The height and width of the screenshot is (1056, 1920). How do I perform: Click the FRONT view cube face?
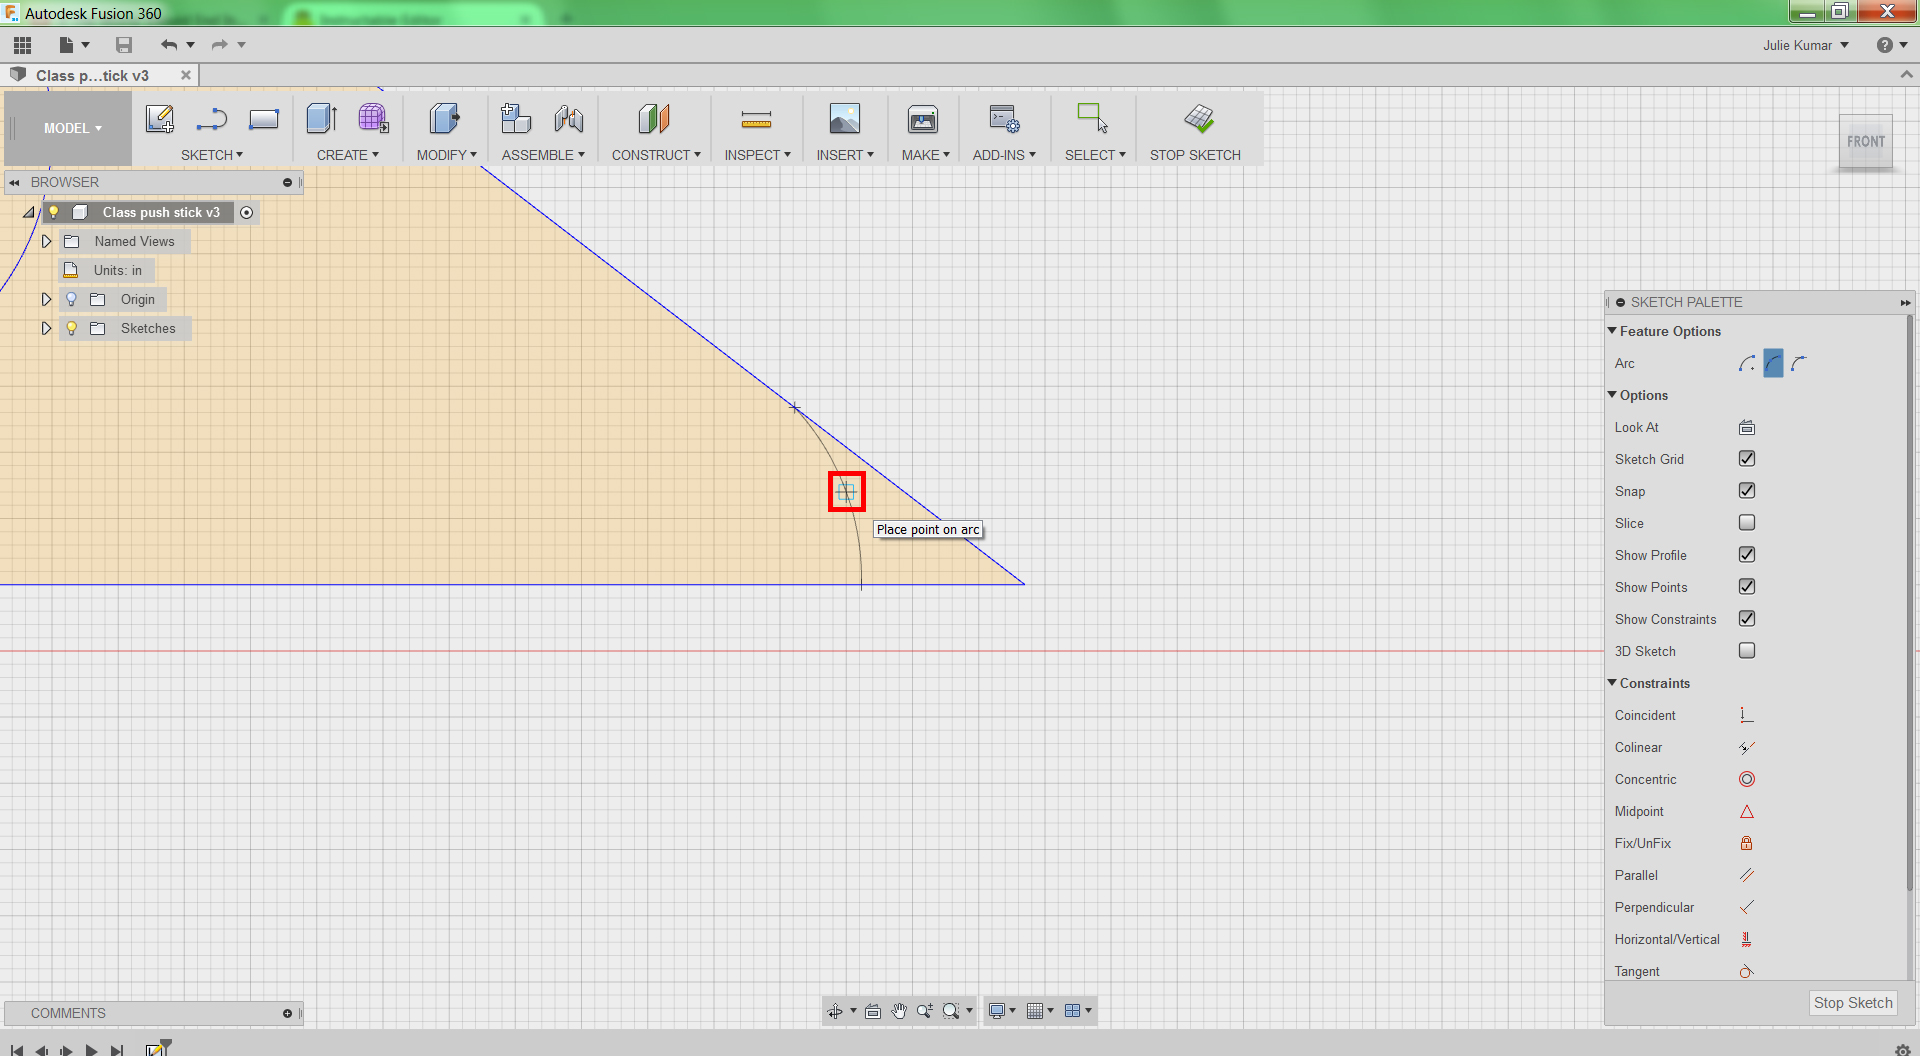pos(1866,142)
